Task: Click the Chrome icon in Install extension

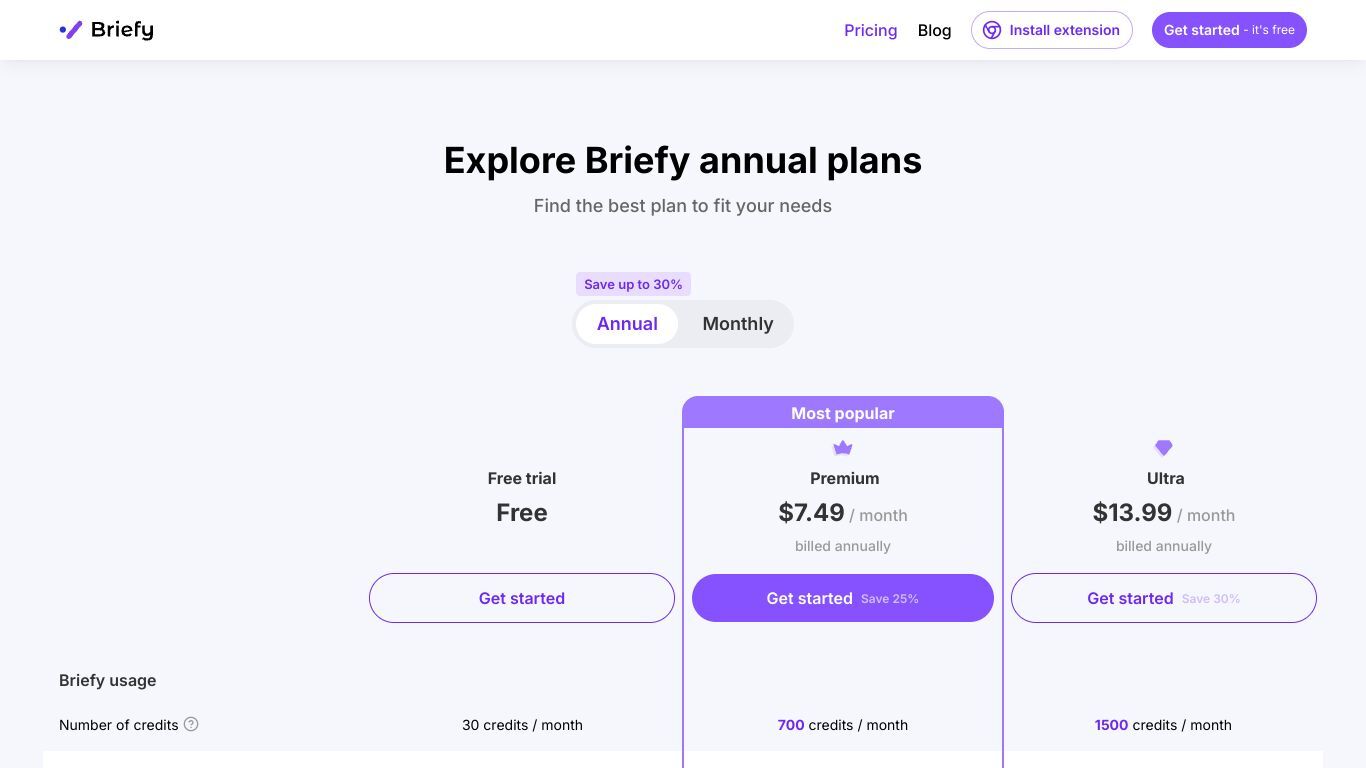Action: (x=992, y=30)
